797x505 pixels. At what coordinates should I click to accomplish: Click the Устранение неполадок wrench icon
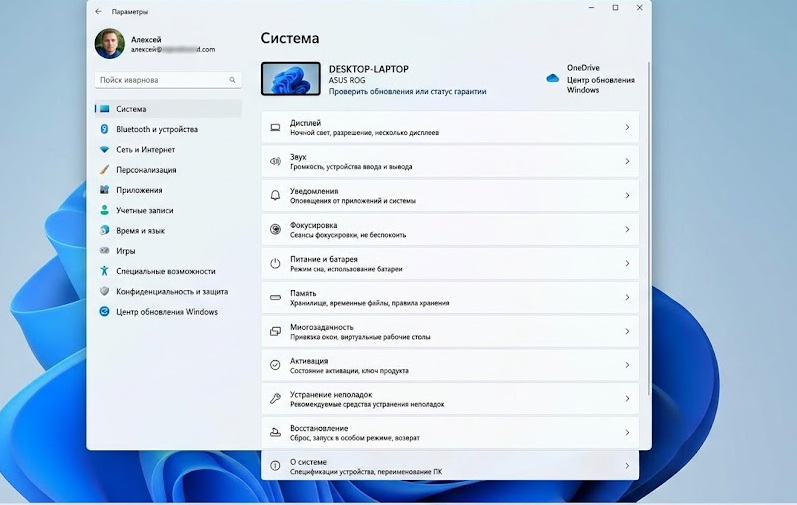[275, 399]
